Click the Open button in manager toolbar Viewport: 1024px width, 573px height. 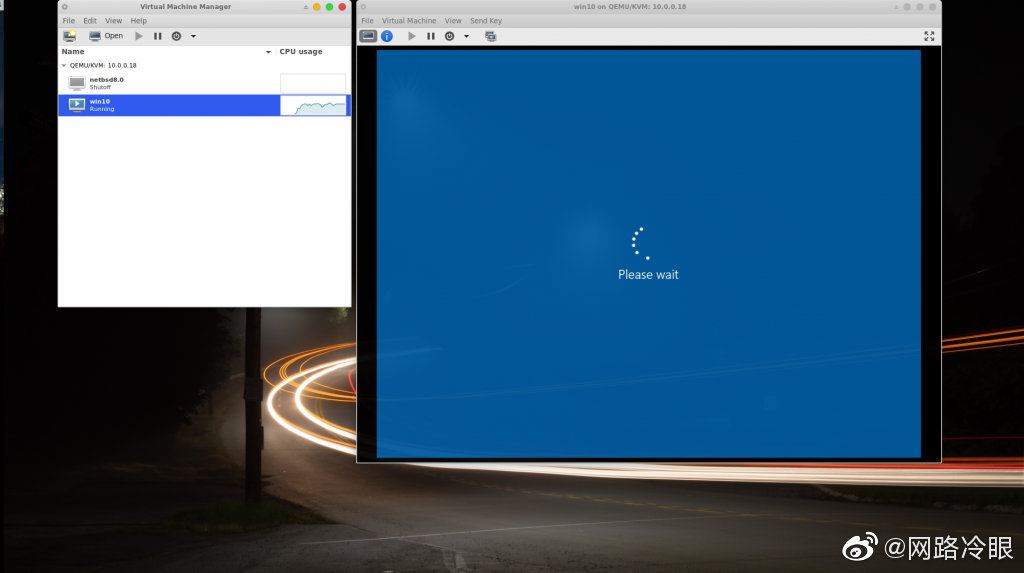(x=106, y=36)
